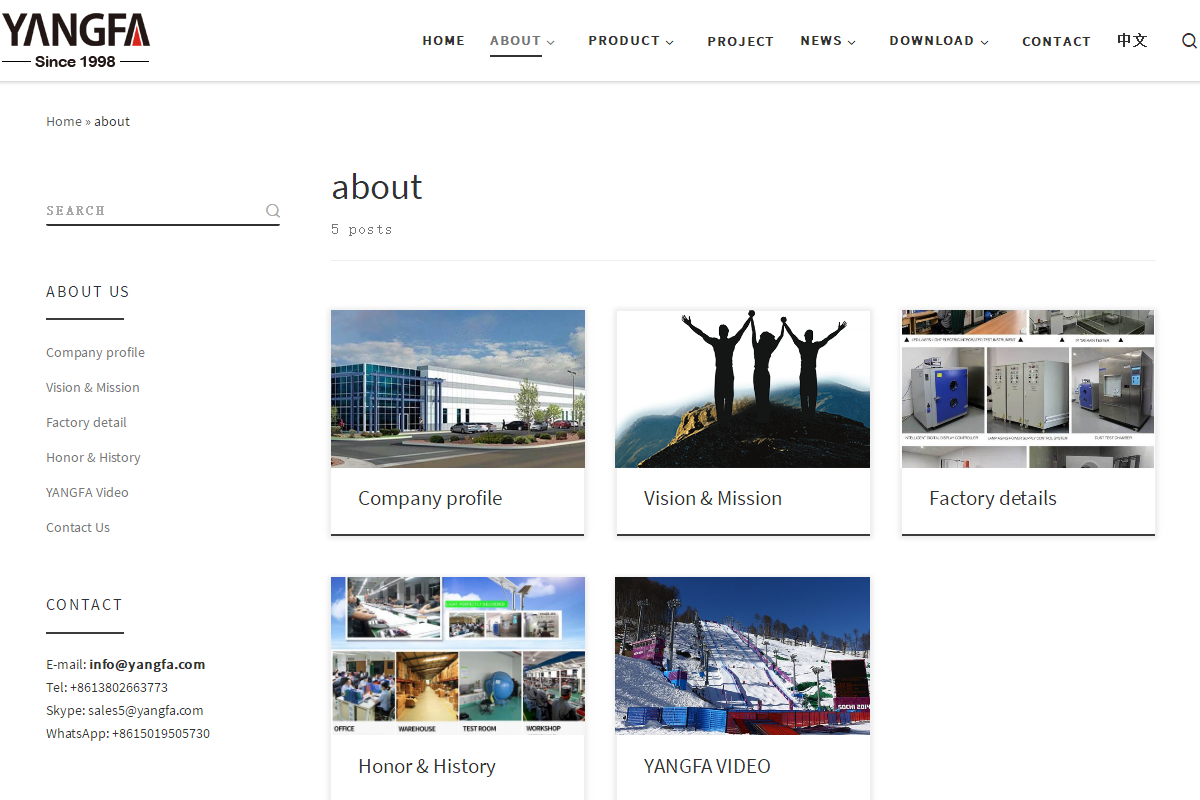Open the ABOUT menu item
The height and width of the screenshot is (800, 1200).
coord(515,41)
